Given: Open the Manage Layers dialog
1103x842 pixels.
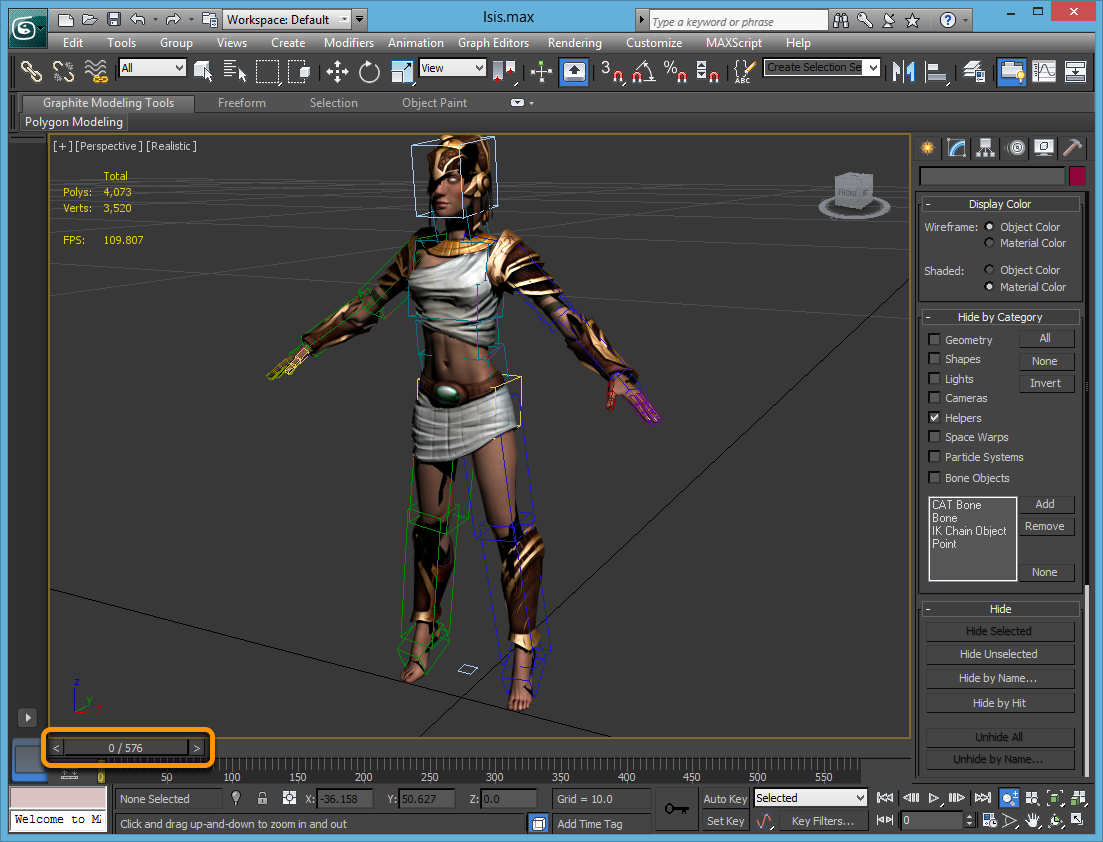Looking at the screenshot, I should coord(974,71).
